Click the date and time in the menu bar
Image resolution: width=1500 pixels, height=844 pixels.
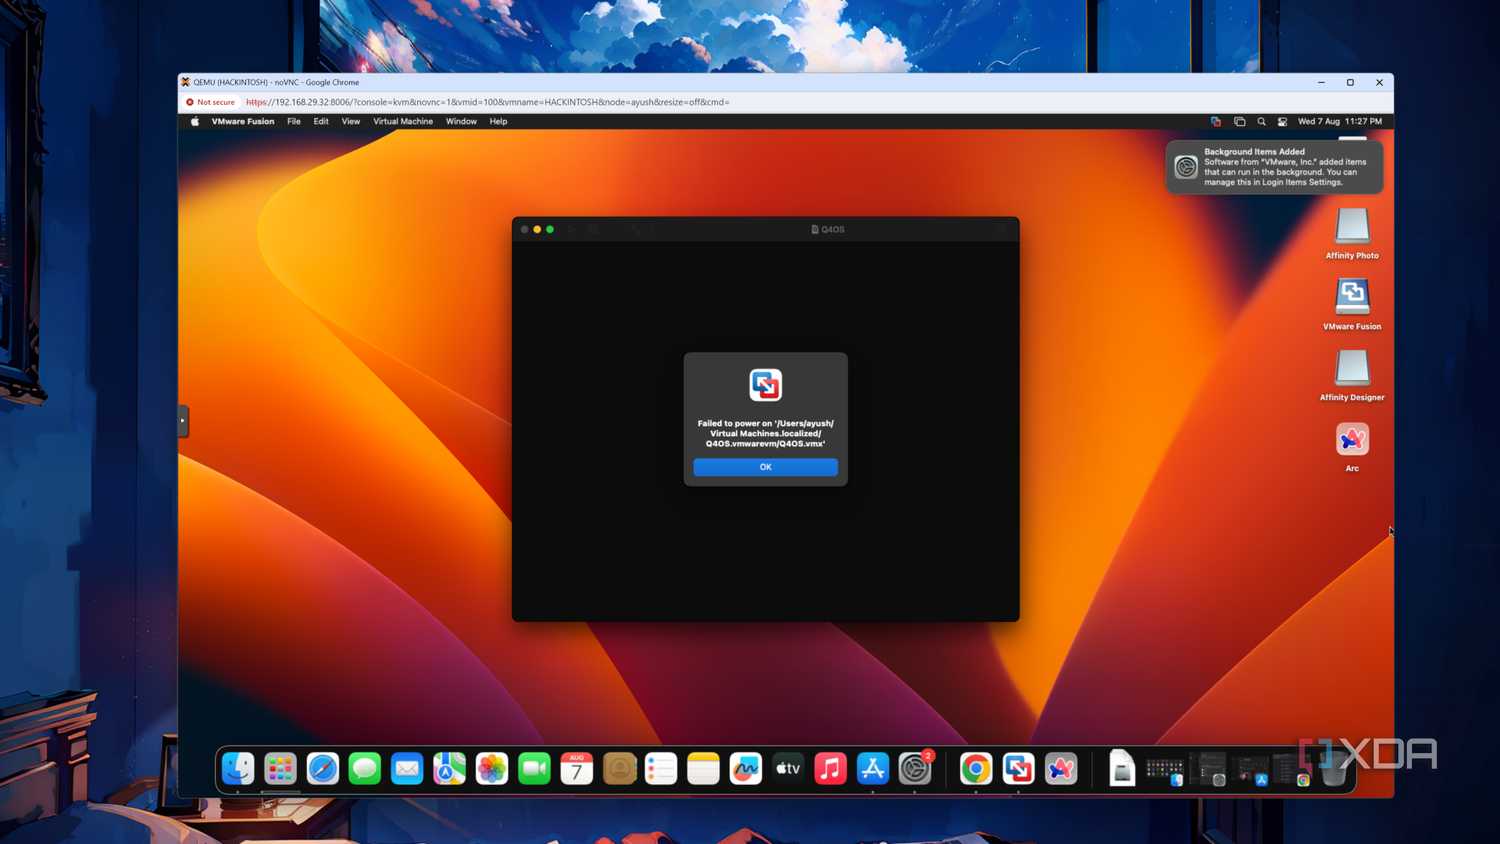tap(1340, 122)
